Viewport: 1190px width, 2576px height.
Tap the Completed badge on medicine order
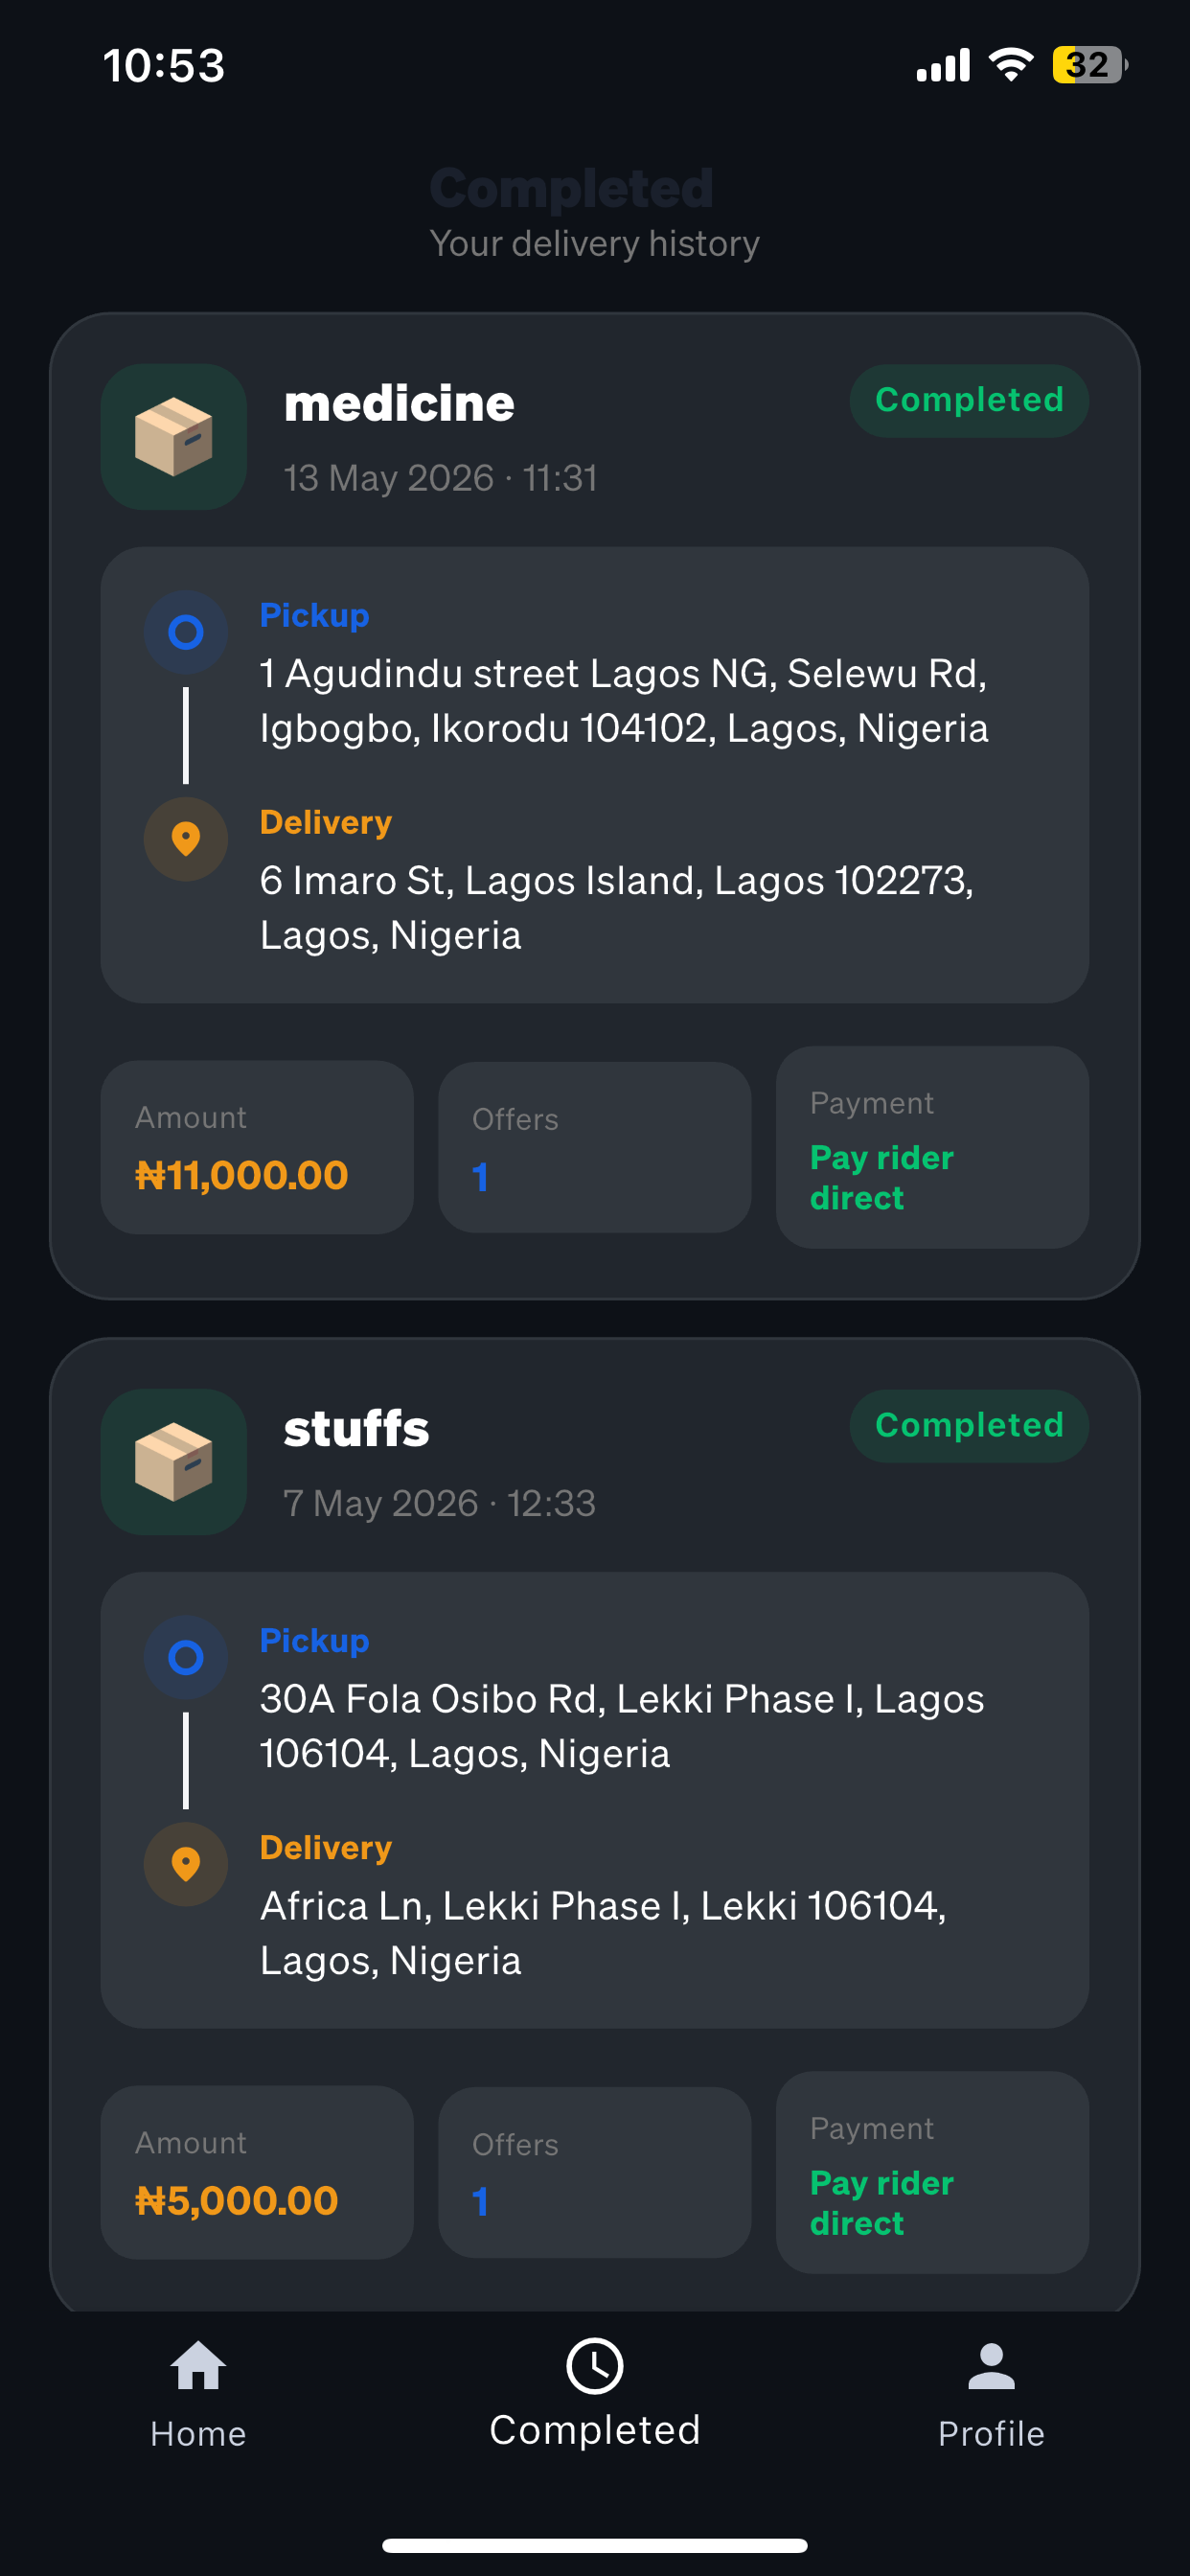969,400
